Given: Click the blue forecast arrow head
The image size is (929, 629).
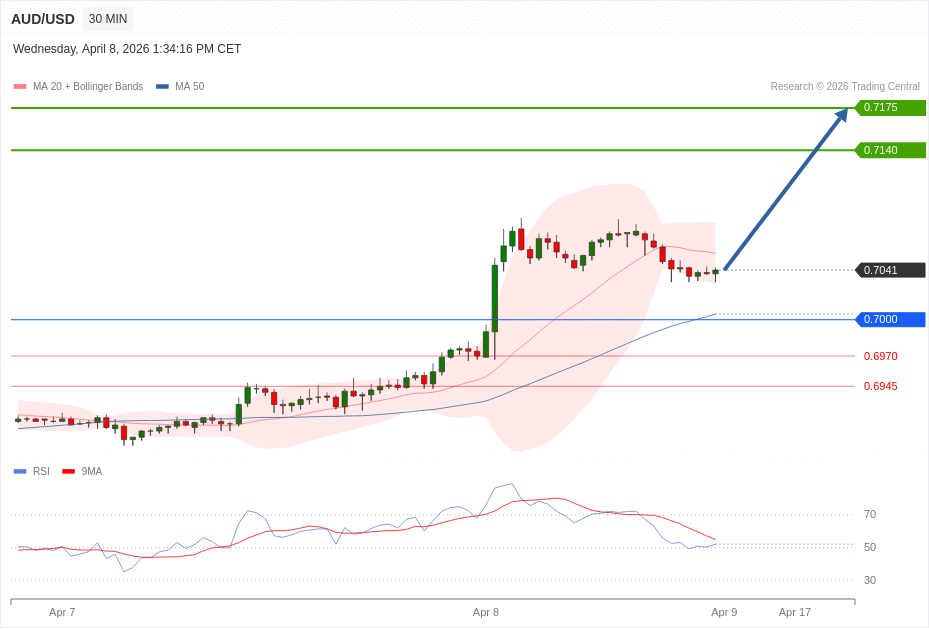Looking at the screenshot, I should pyautogui.click(x=842, y=115).
